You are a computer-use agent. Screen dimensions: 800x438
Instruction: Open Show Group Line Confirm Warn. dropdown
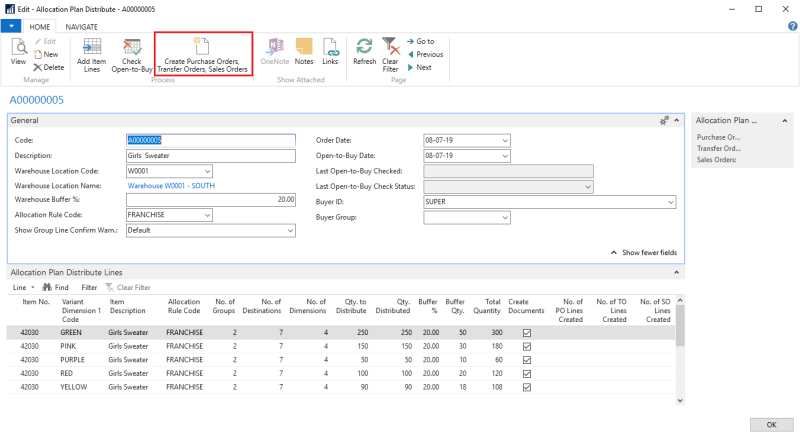coord(291,230)
